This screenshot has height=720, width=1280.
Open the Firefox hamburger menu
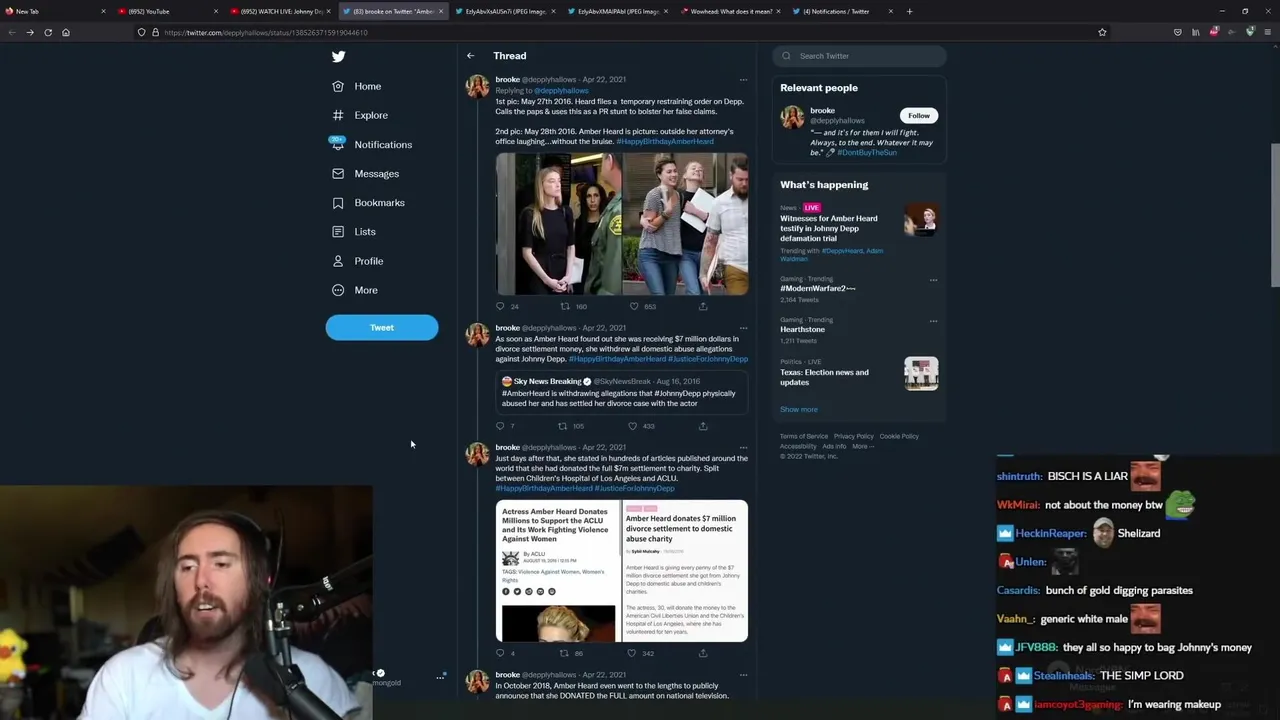tap(1268, 32)
